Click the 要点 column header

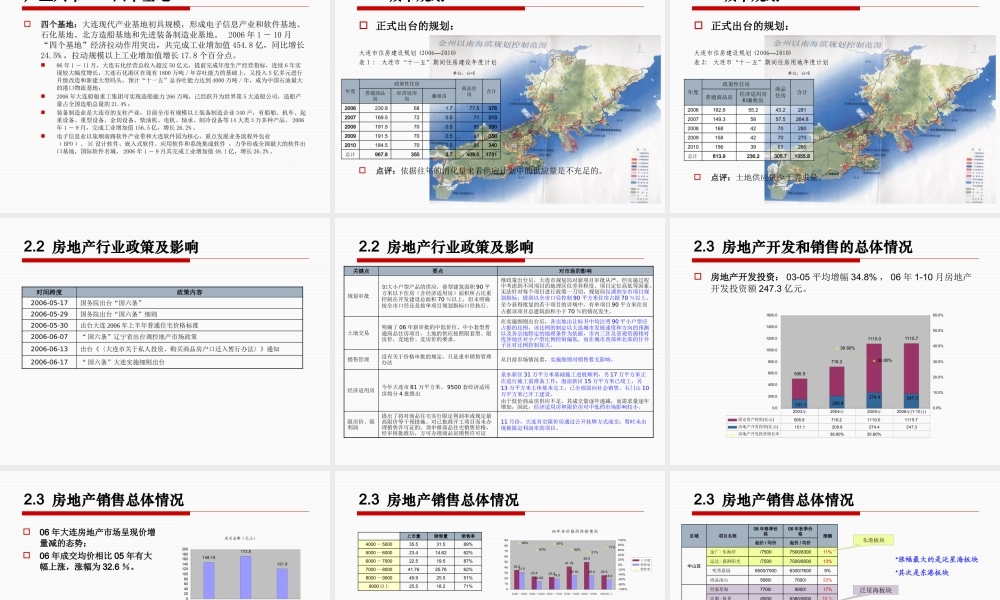(438, 271)
